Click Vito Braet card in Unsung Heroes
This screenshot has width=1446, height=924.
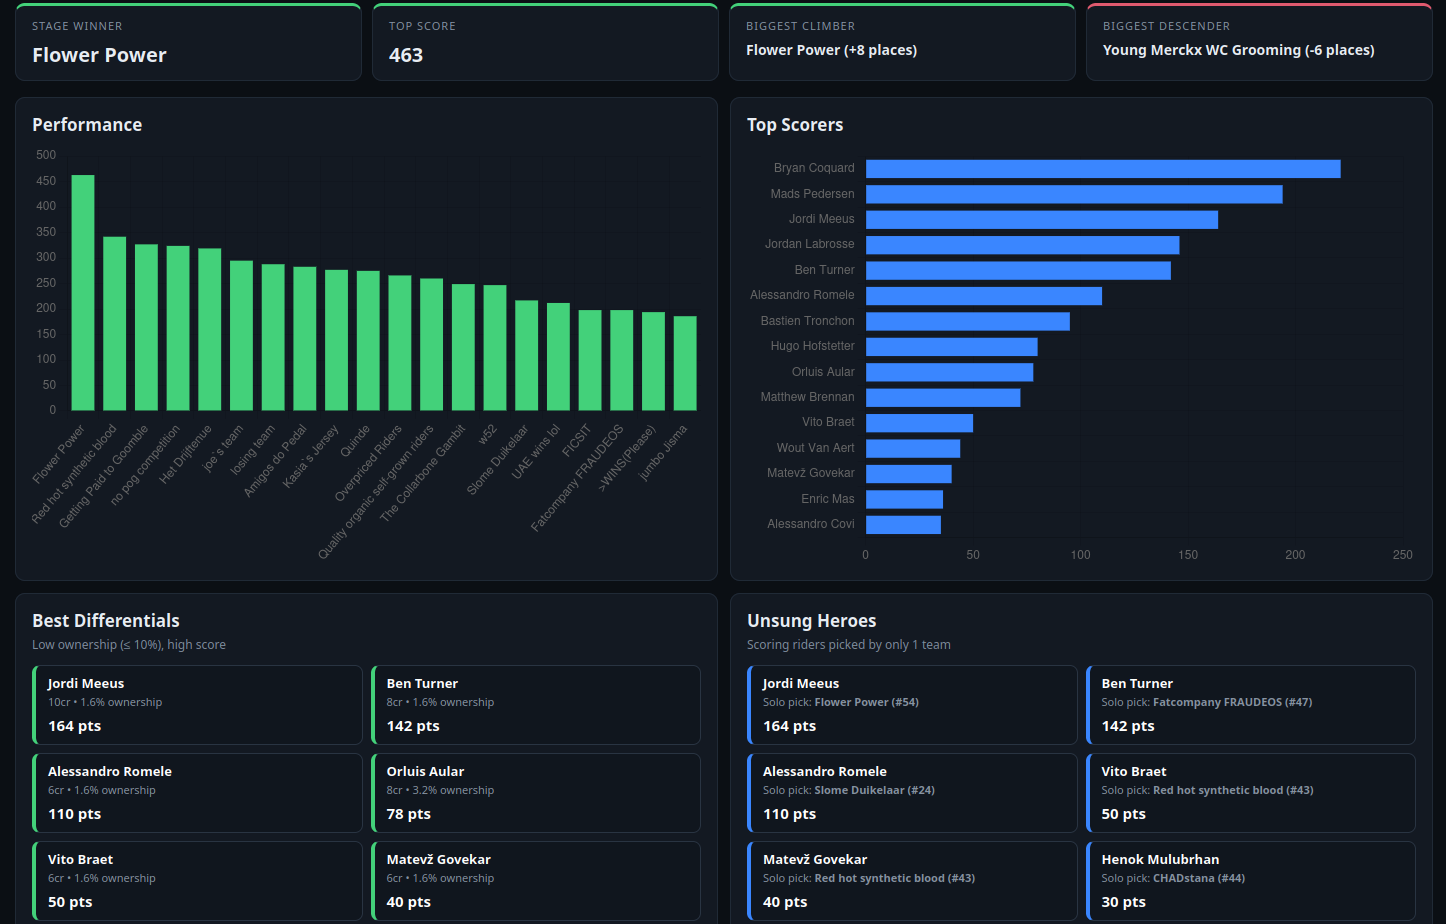[x=1251, y=793]
